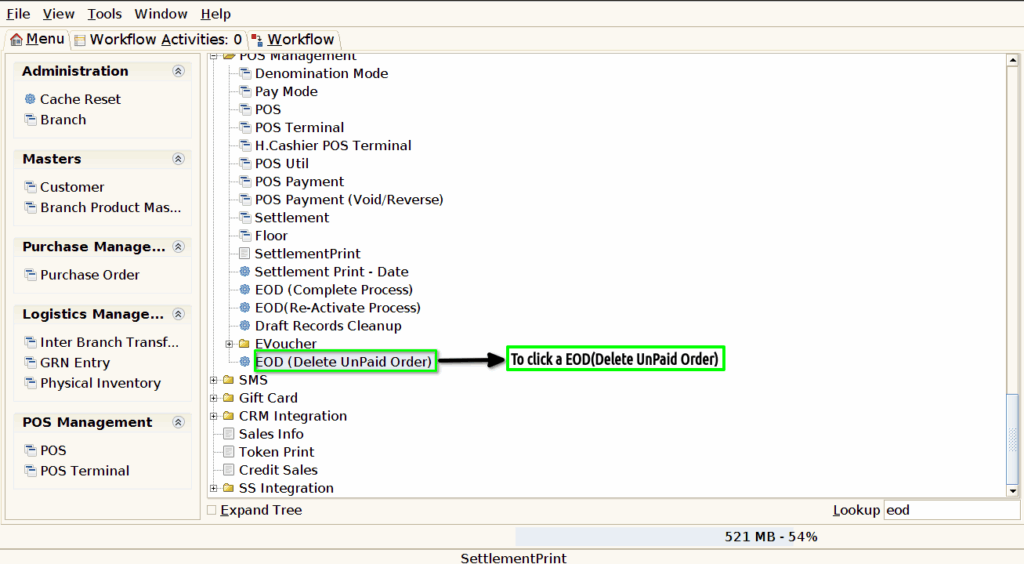This screenshot has width=1024, height=564.
Task: Switch to the Workflow tab
Action: coord(293,40)
